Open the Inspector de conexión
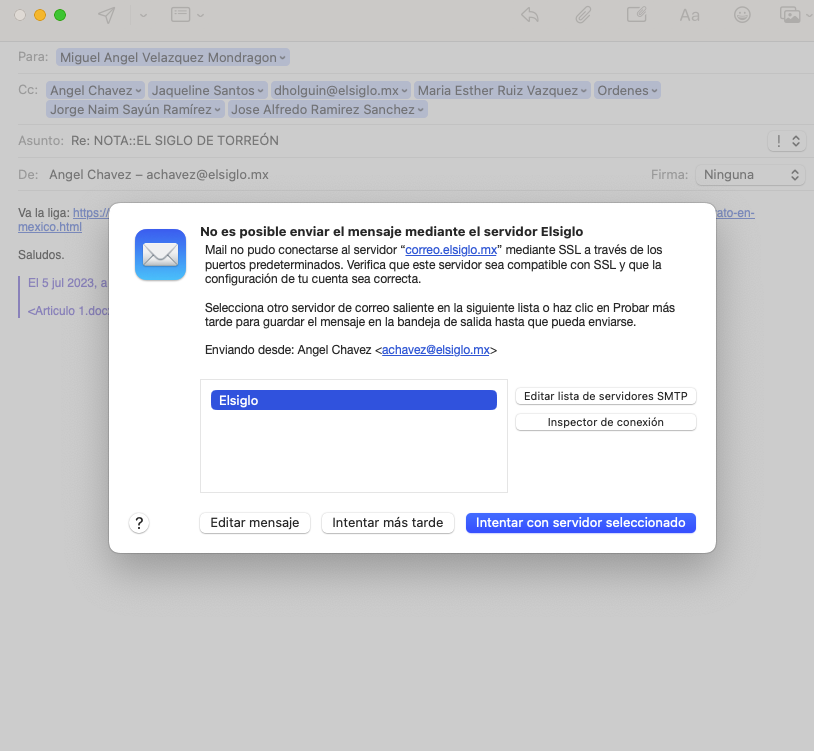This screenshot has width=814, height=751. click(605, 422)
